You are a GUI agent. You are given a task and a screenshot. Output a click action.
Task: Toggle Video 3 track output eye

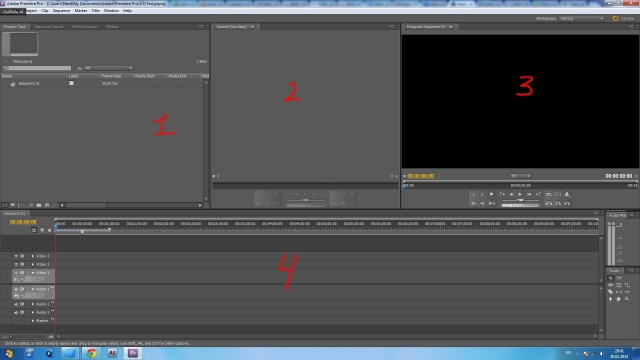16,256
